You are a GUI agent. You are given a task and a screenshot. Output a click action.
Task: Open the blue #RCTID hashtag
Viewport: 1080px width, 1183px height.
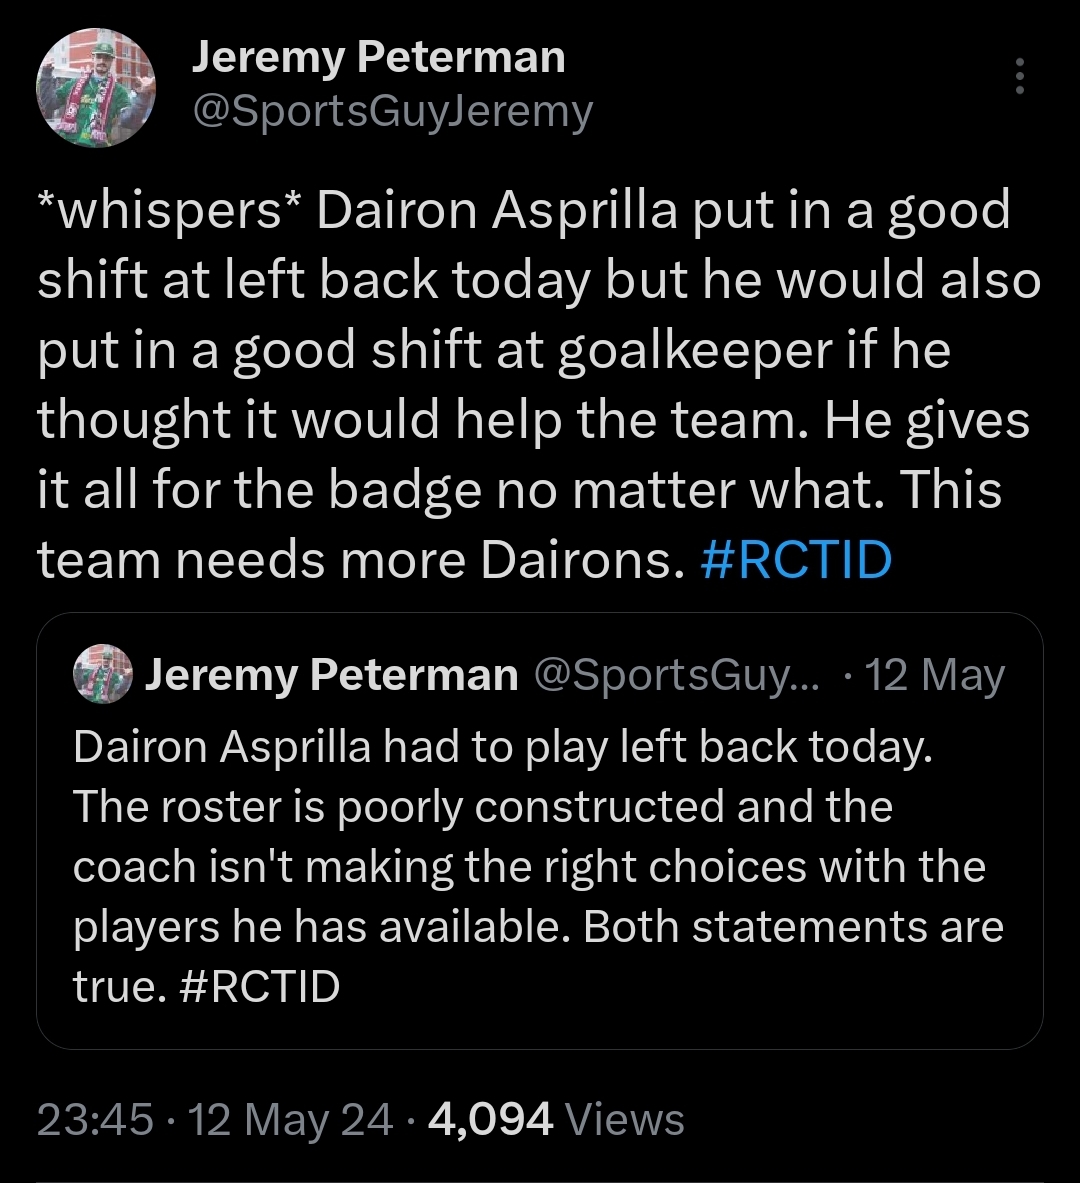click(796, 561)
